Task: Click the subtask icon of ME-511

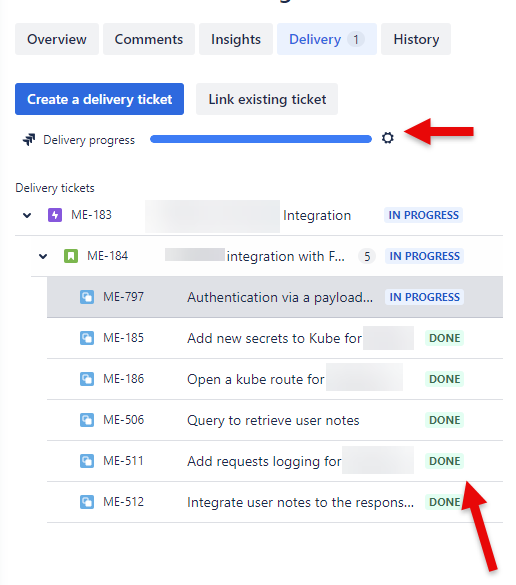Action: pyautogui.click(x=87, y=461)
